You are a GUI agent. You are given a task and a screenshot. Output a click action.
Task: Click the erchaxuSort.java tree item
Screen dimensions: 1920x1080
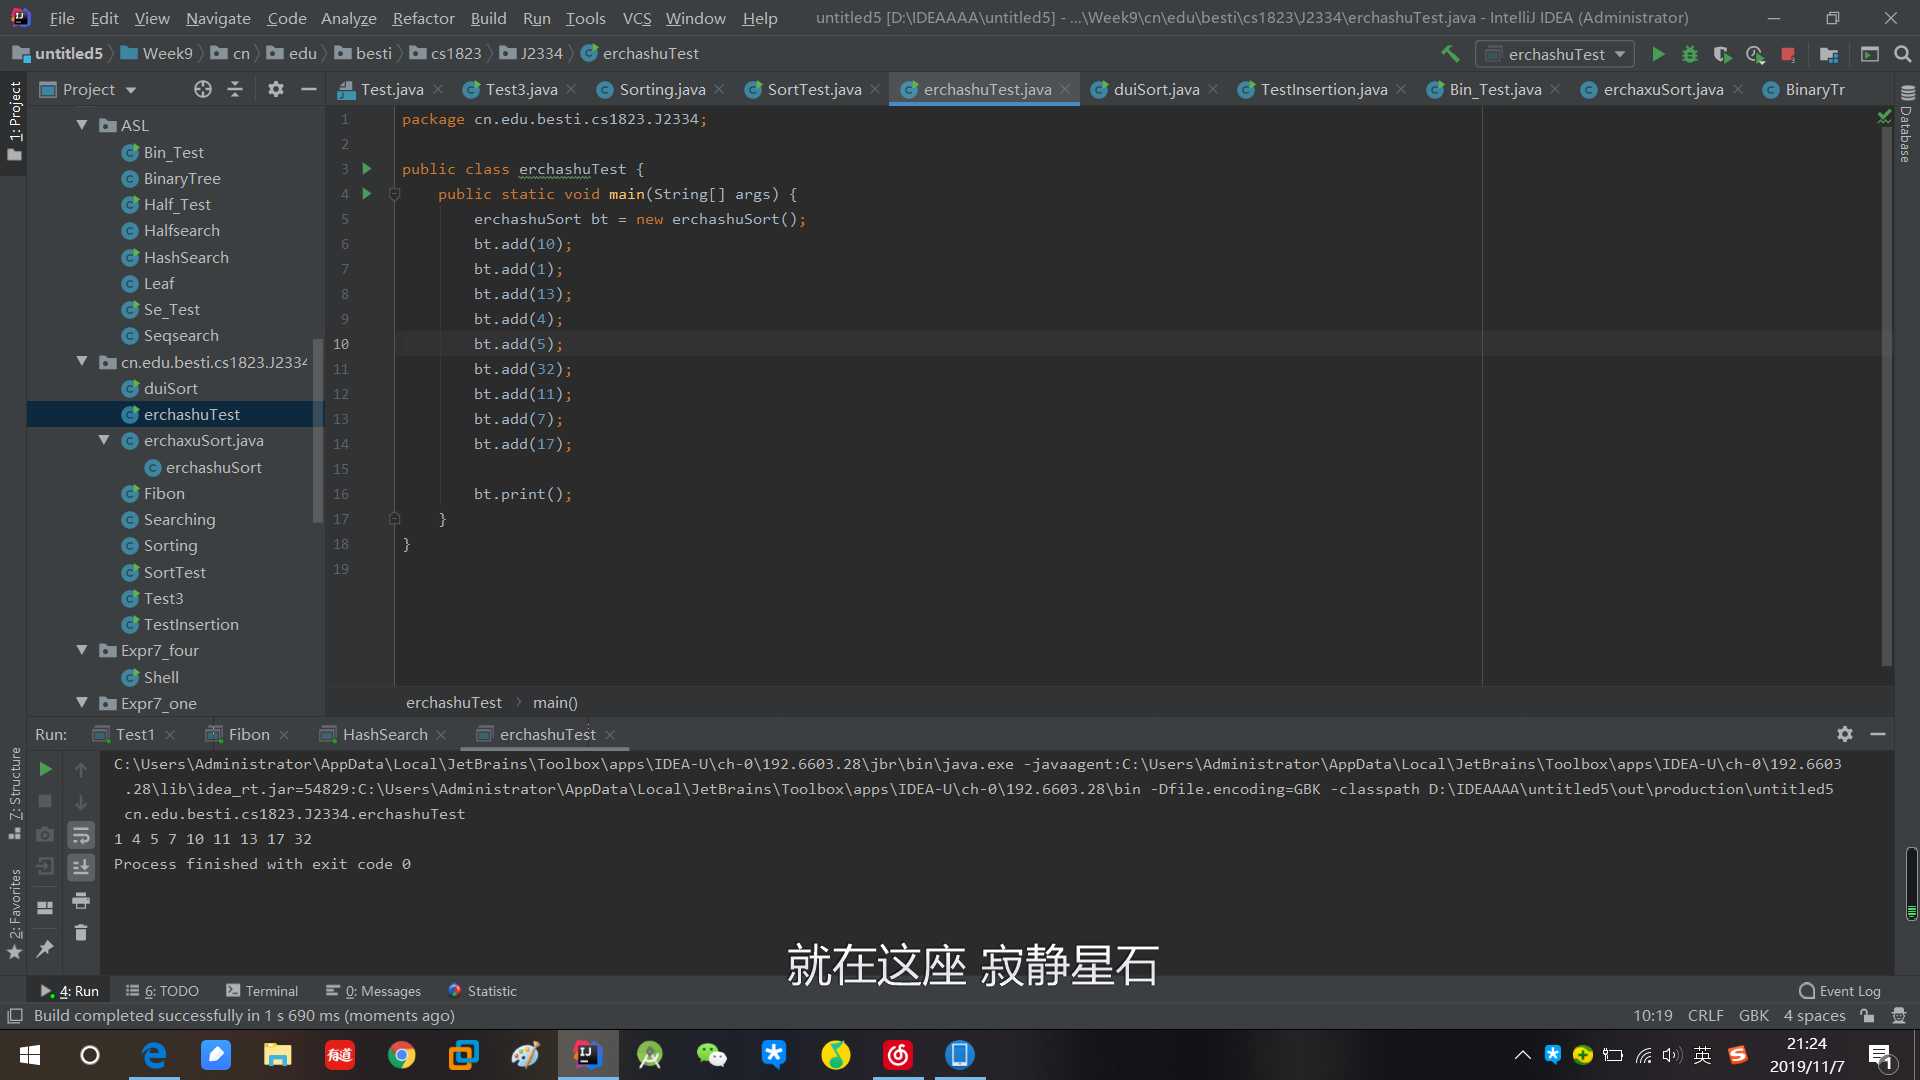coord(203,440)
